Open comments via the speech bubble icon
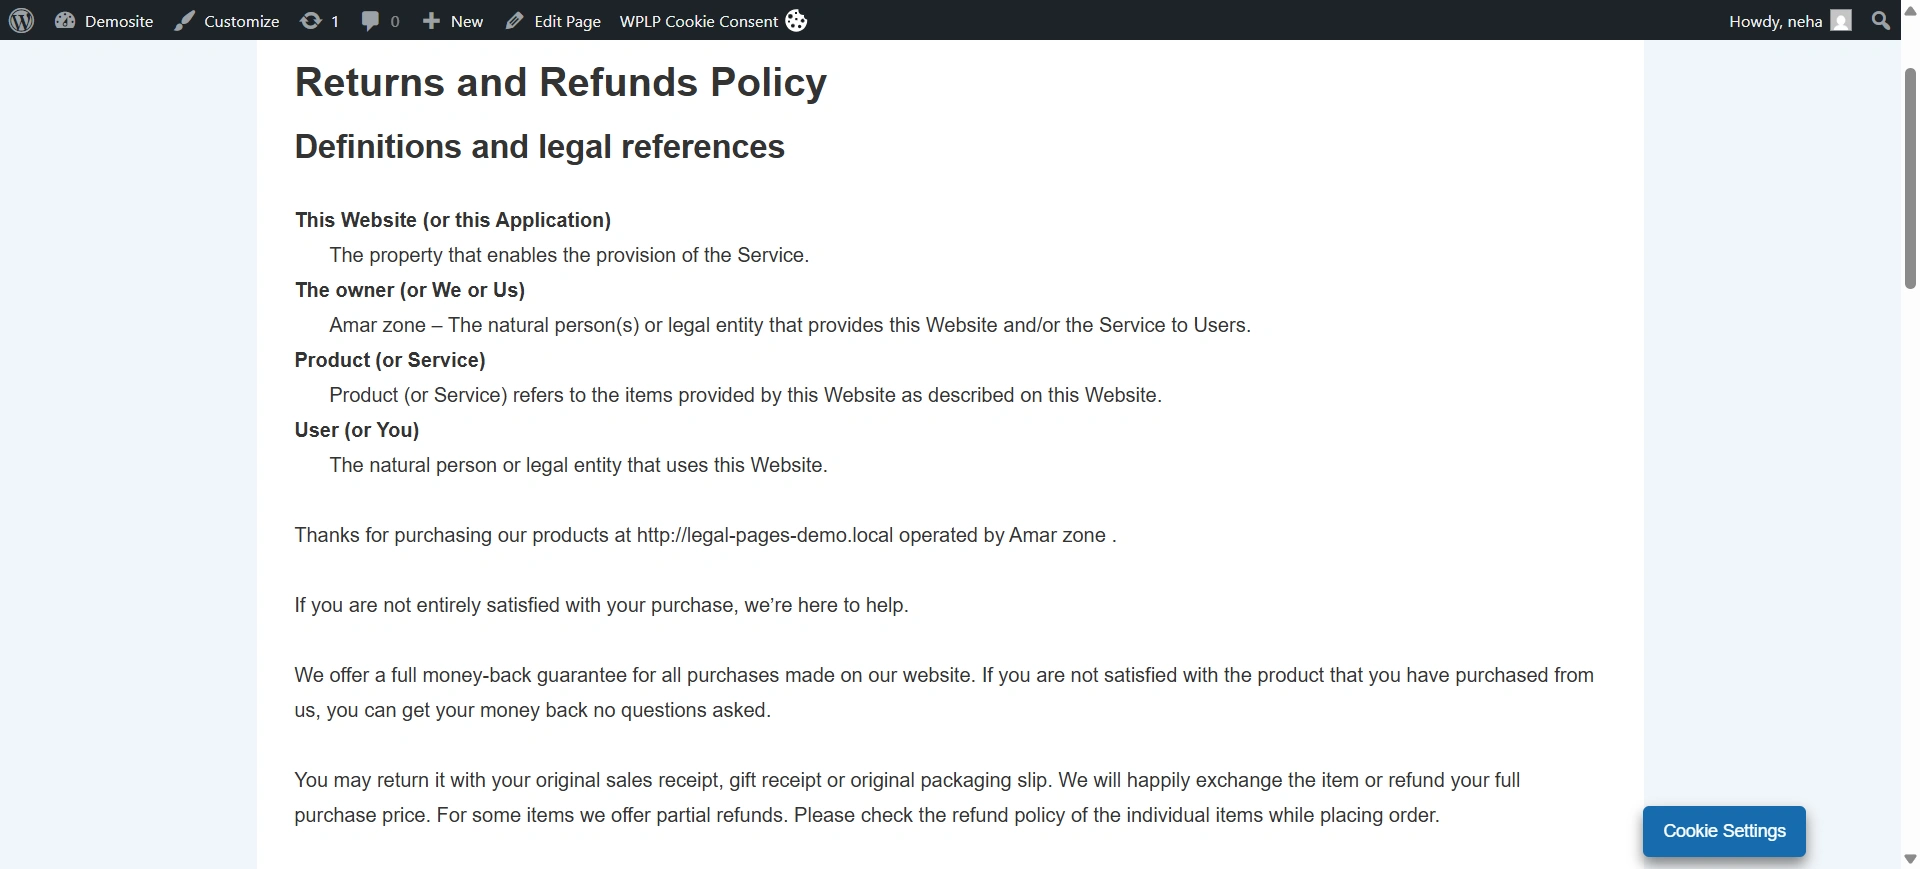This screenshot has height=869, width=1920. [369, 20]
